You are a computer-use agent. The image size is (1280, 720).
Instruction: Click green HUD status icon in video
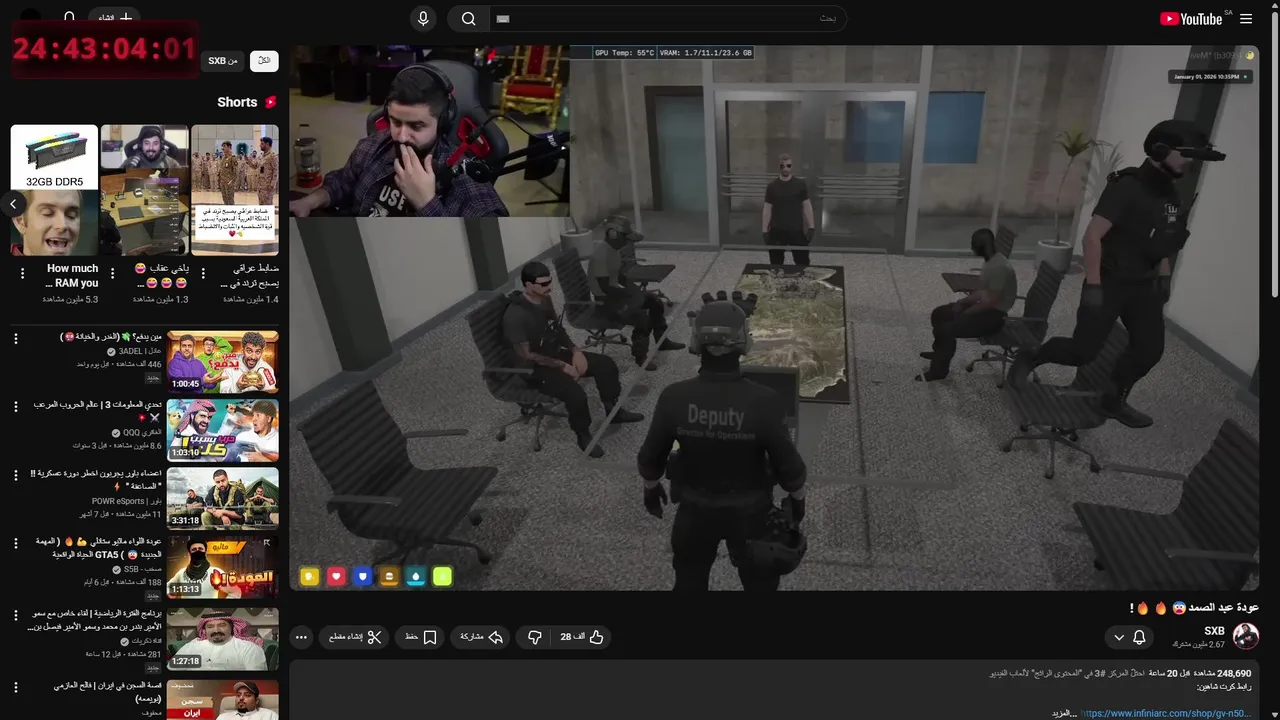(442, 576)
